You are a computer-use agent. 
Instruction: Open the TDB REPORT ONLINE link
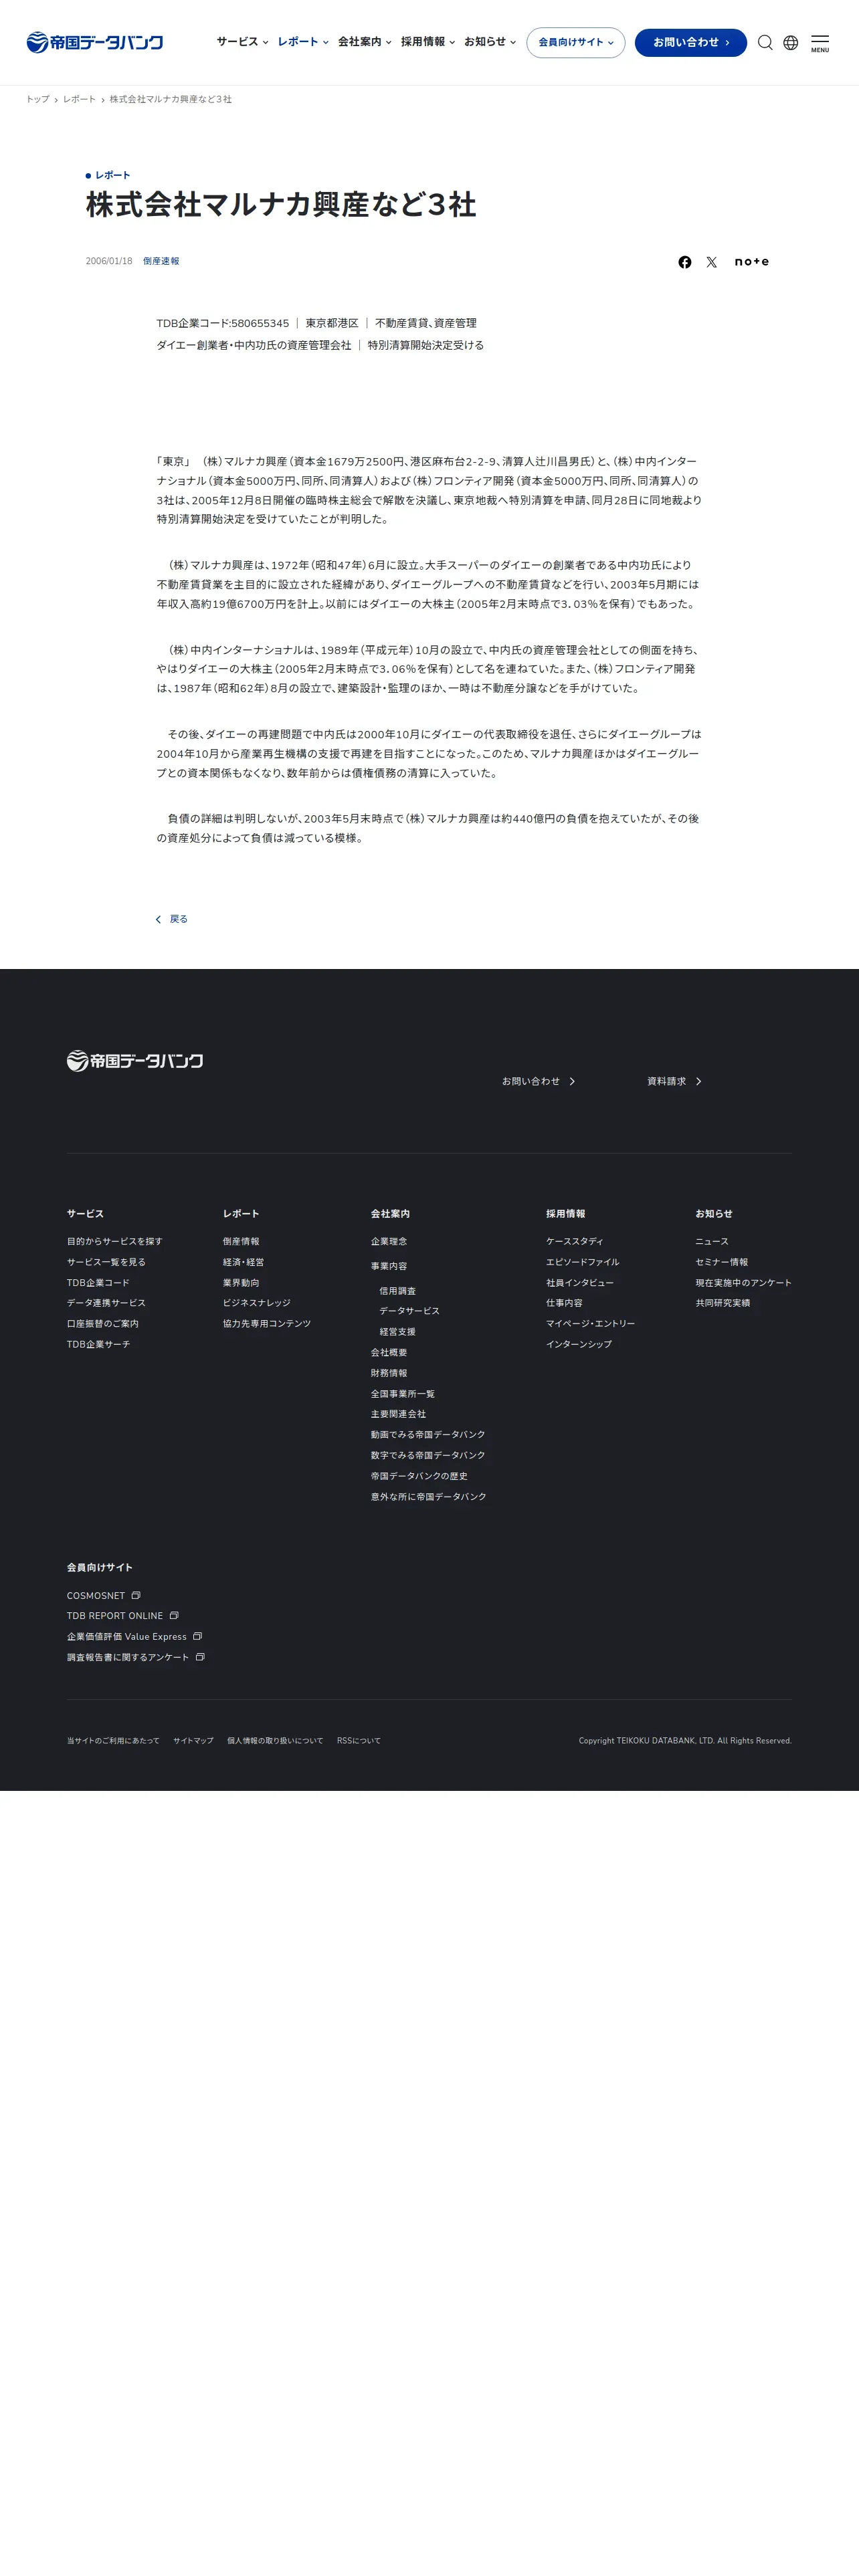click(115, 1615)
